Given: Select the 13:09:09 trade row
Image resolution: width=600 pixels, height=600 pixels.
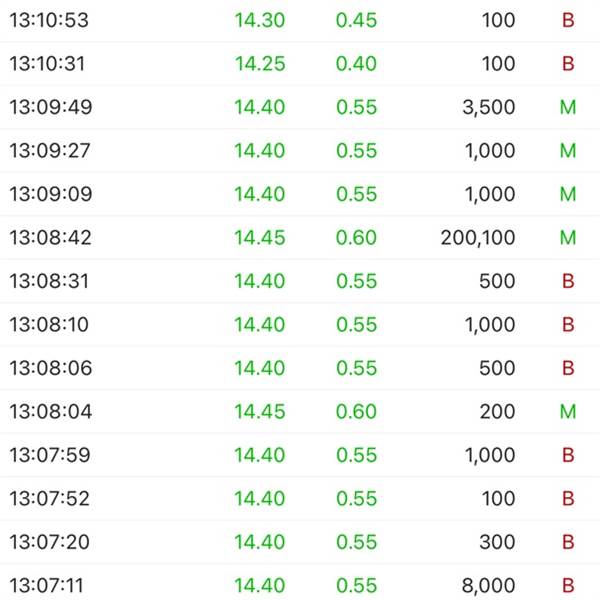Looking at the screenshot, I should [x=300, y=194].
